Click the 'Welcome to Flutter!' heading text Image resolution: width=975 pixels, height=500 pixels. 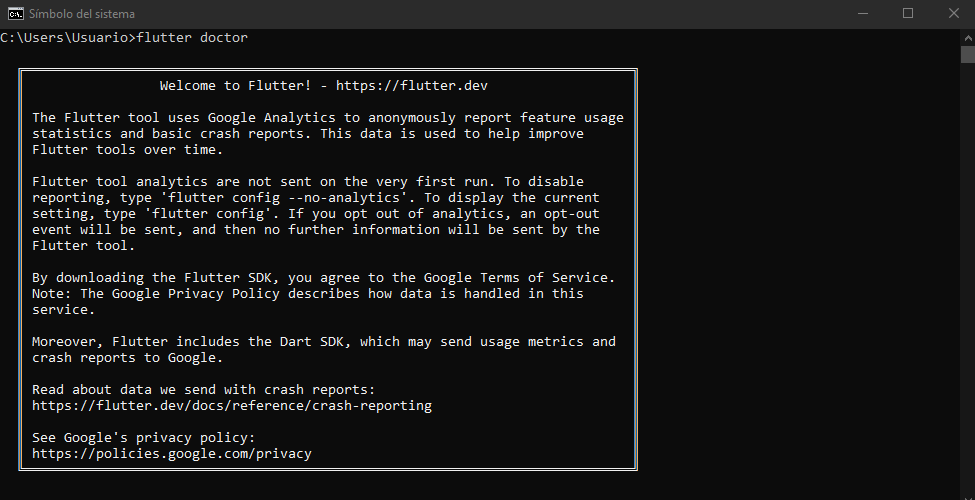point(236,86)
